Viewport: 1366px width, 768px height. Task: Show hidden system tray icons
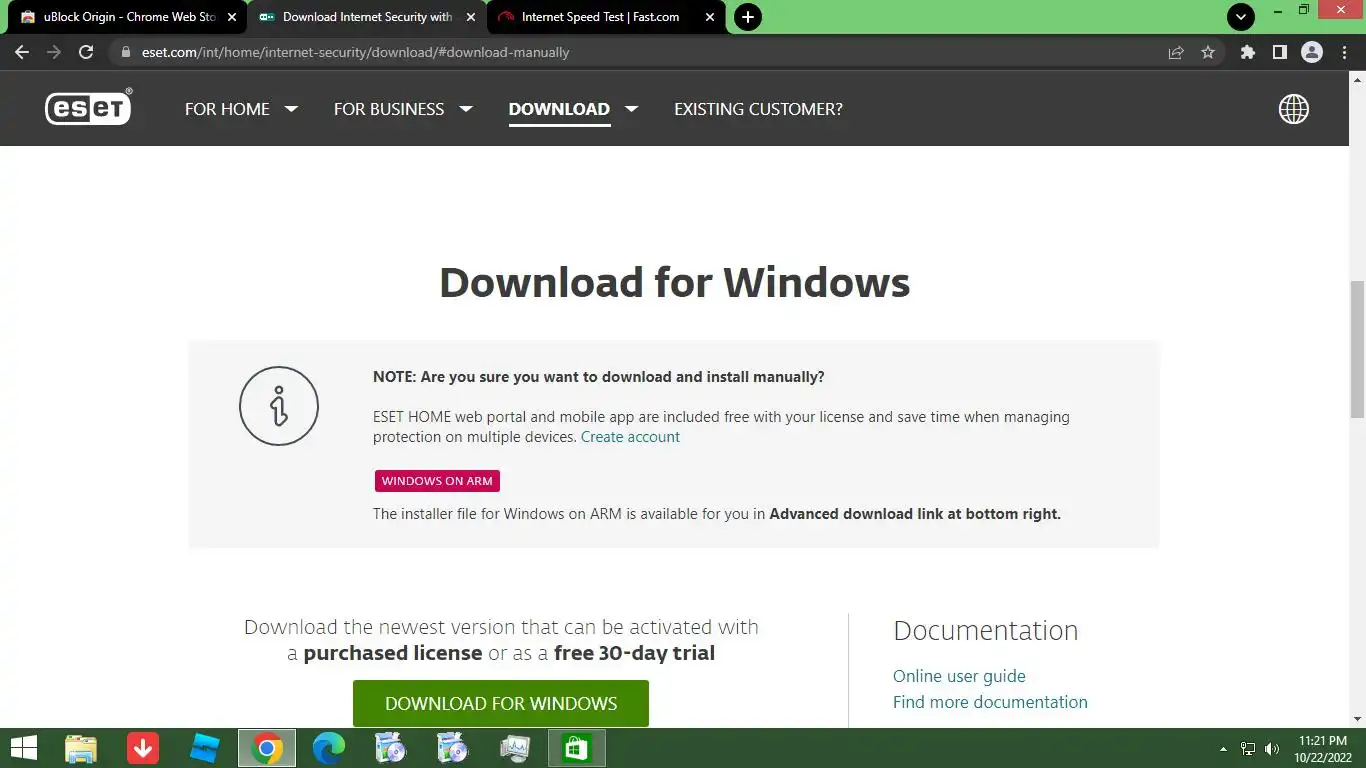pyautogui.click(x=1223, y=749)
